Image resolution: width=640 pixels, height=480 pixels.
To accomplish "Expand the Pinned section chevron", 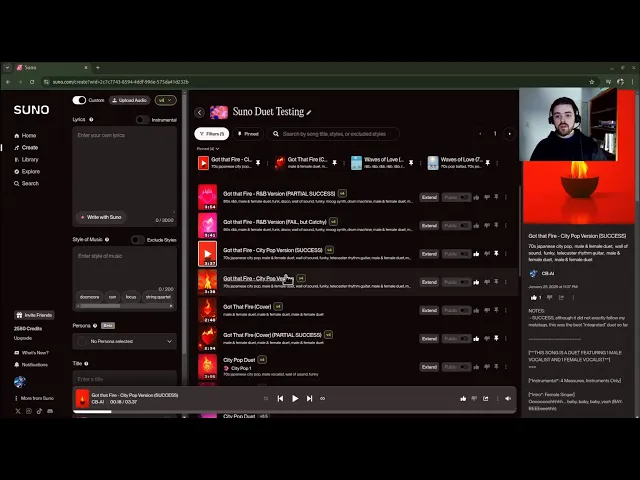I will [218, 149].
